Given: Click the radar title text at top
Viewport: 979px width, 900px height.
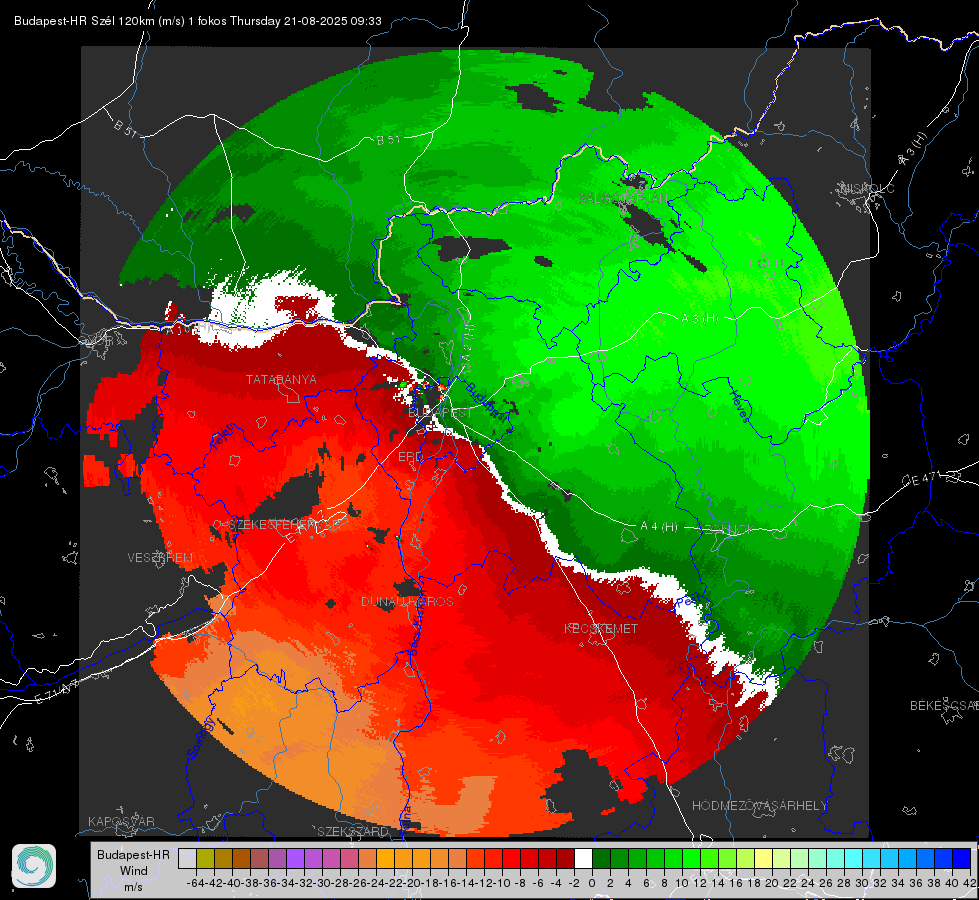Looking at the screenshot, I should [x=198, y=21].
